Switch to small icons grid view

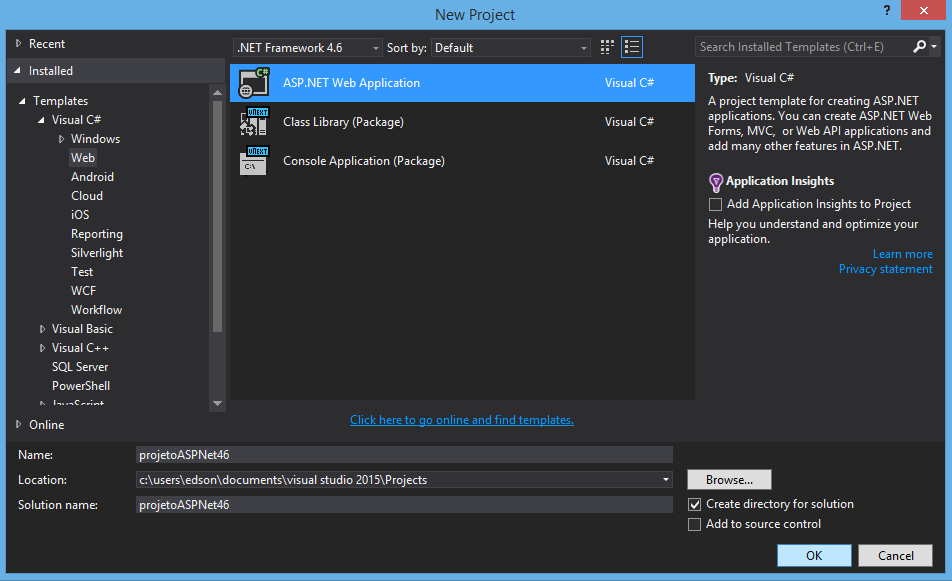(x=608, y=47)
